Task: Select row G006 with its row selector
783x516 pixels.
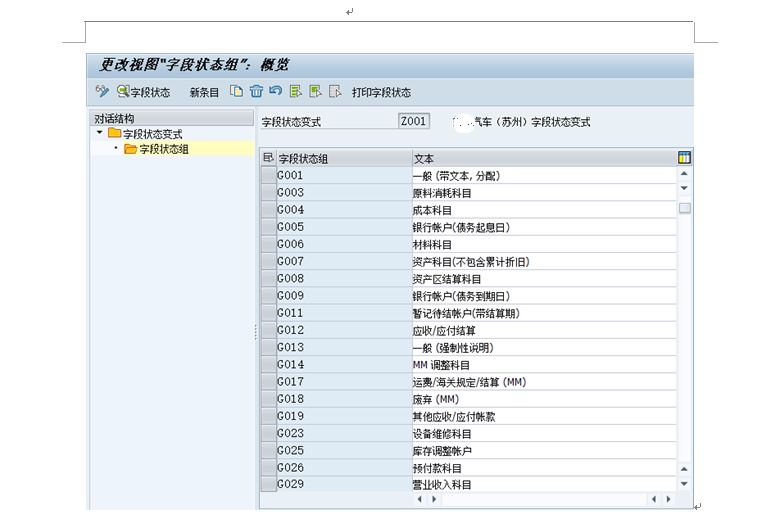Action: pos(269,244)
